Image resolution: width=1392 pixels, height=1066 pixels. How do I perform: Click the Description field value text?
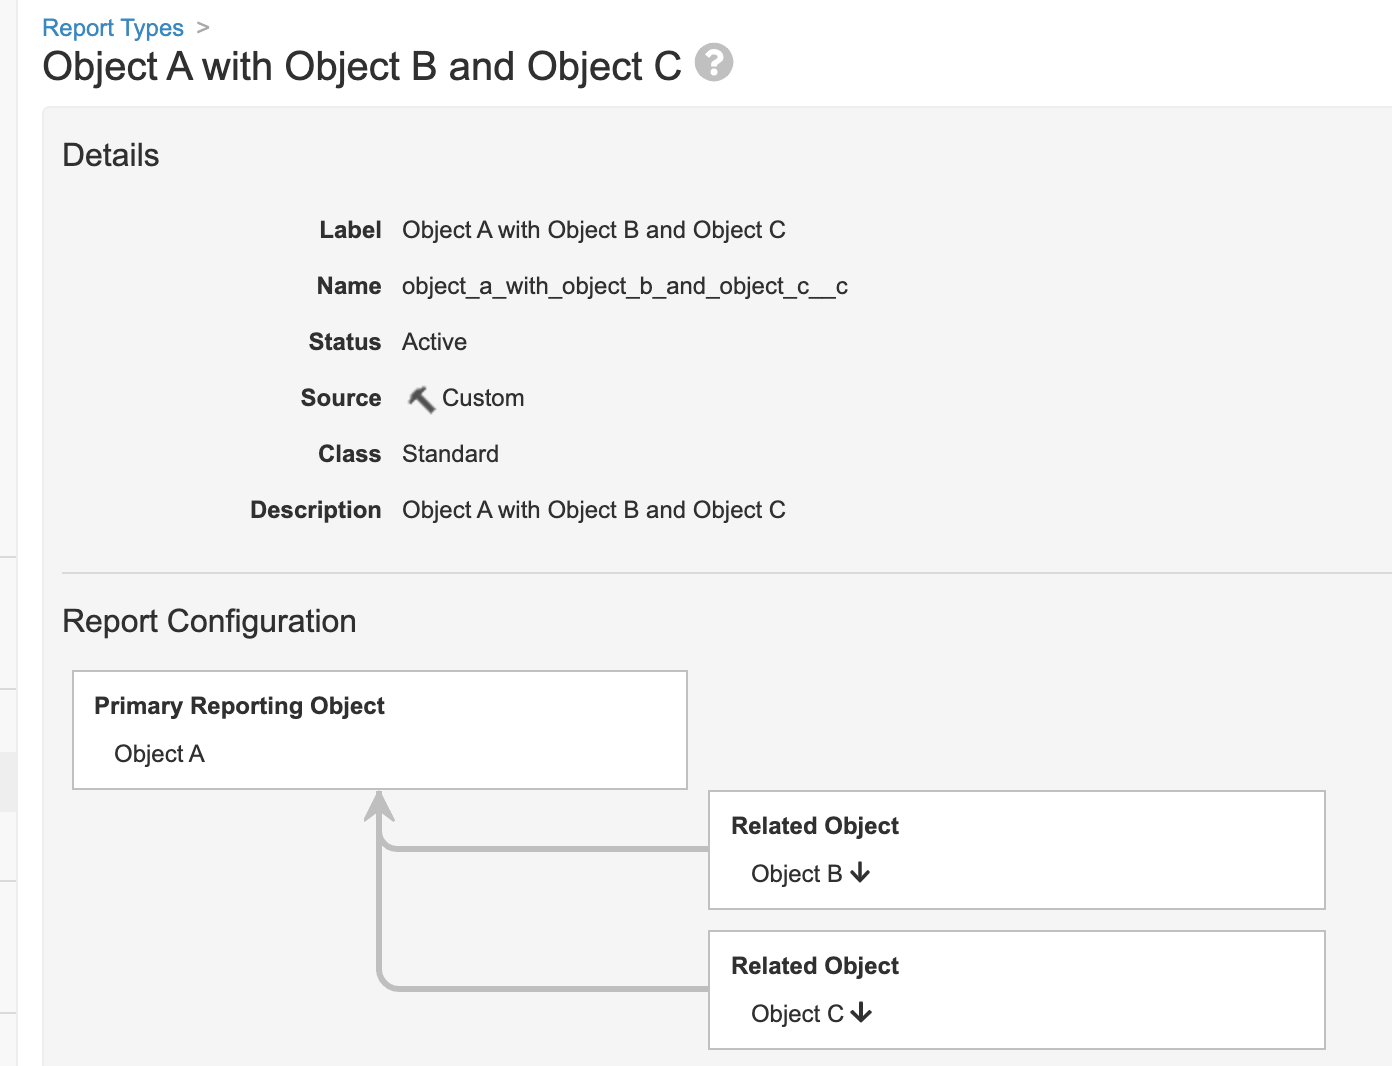pyautogui.click(x=593, y=510)
